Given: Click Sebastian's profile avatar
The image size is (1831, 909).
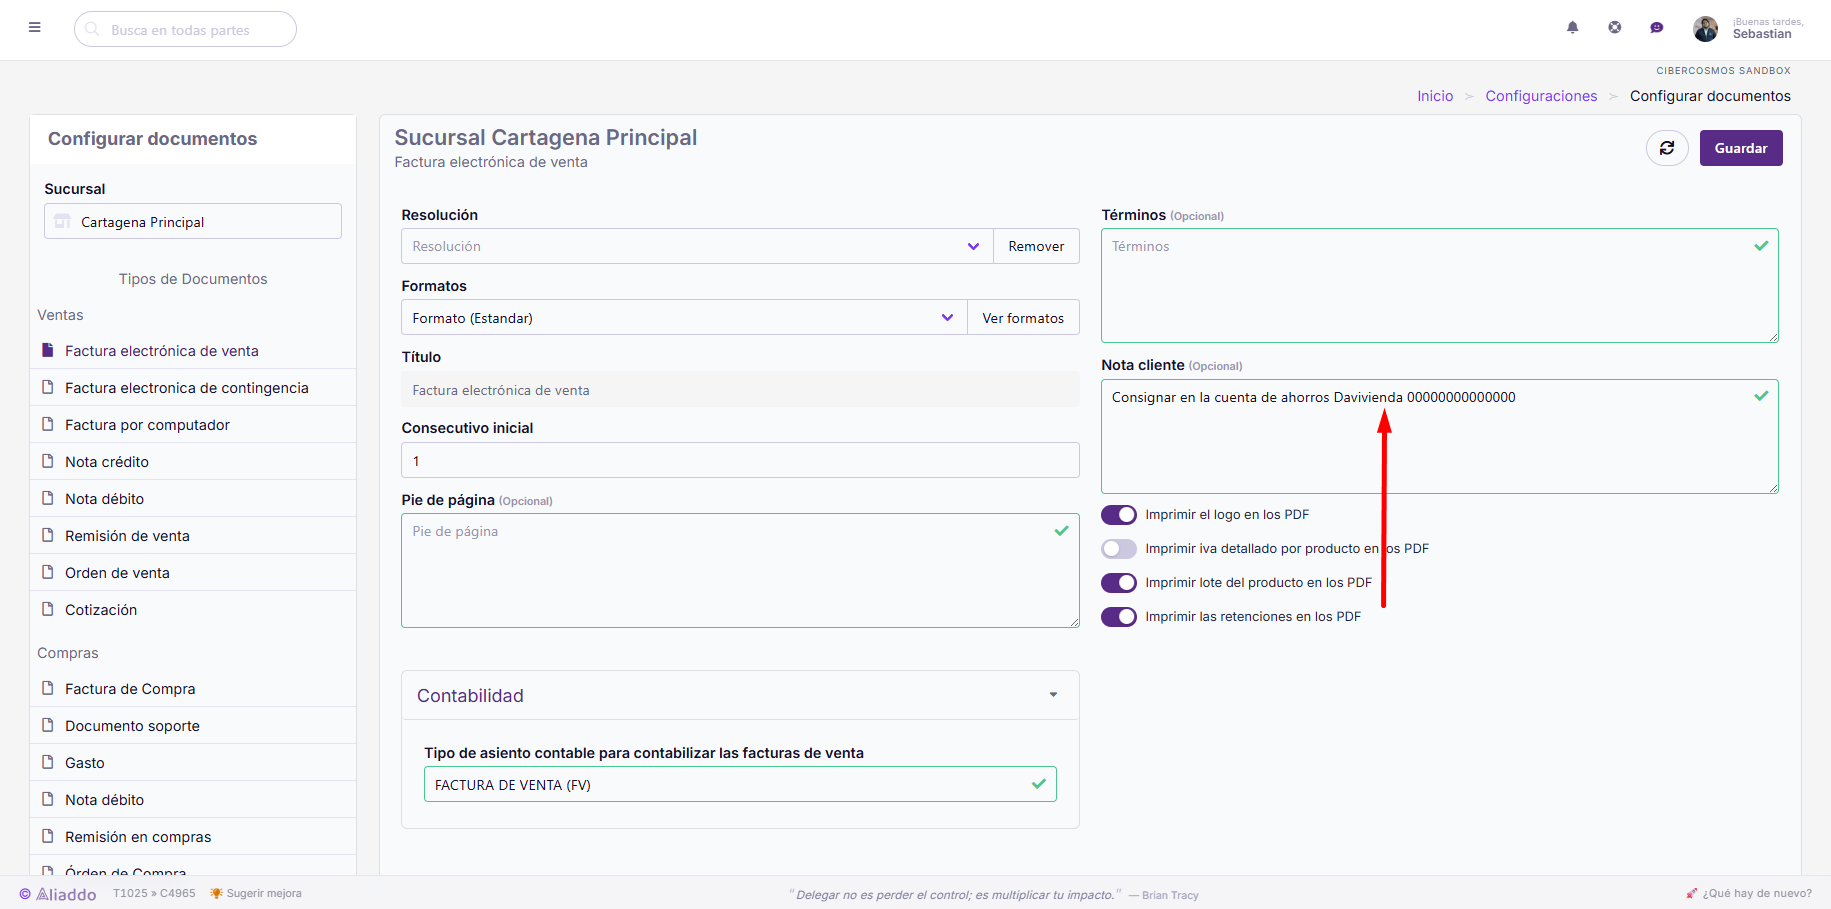Looking at the screenshot, I should tap(1705, 28).
